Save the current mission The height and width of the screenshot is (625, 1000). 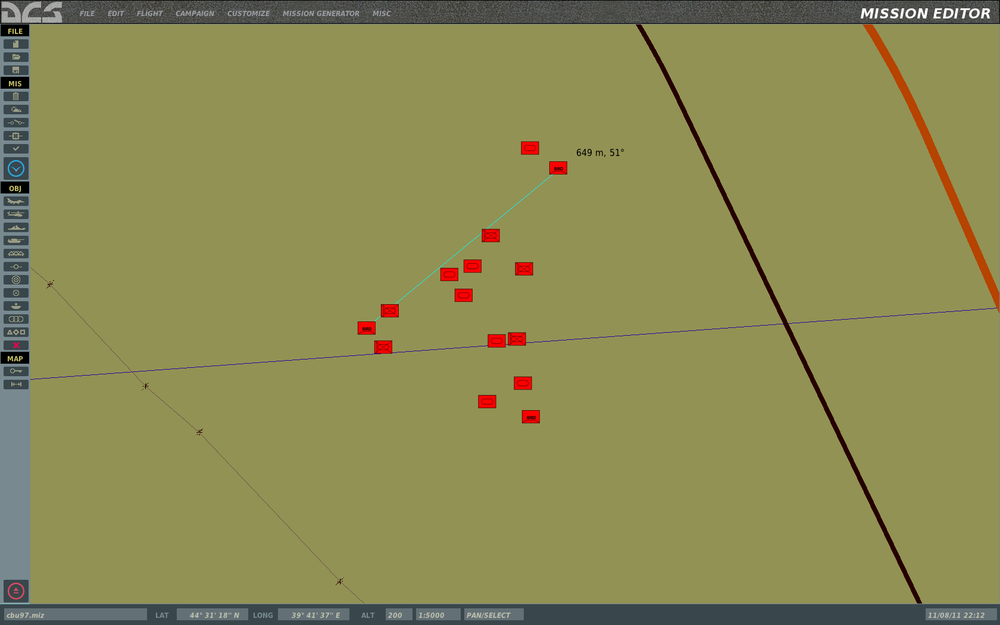click(x=14, y=69)
